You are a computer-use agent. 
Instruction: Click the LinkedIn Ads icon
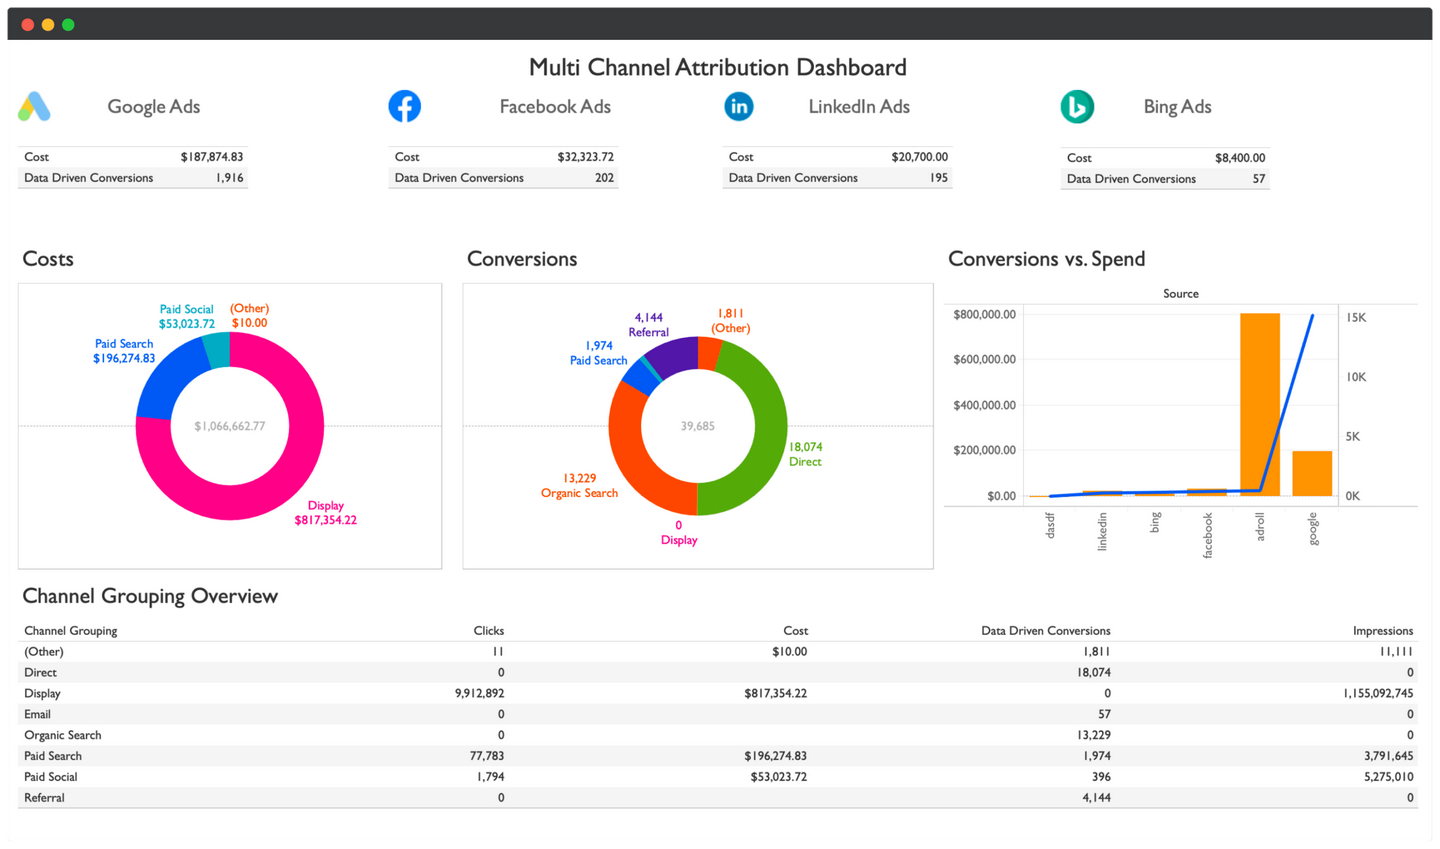pos(739,105)
